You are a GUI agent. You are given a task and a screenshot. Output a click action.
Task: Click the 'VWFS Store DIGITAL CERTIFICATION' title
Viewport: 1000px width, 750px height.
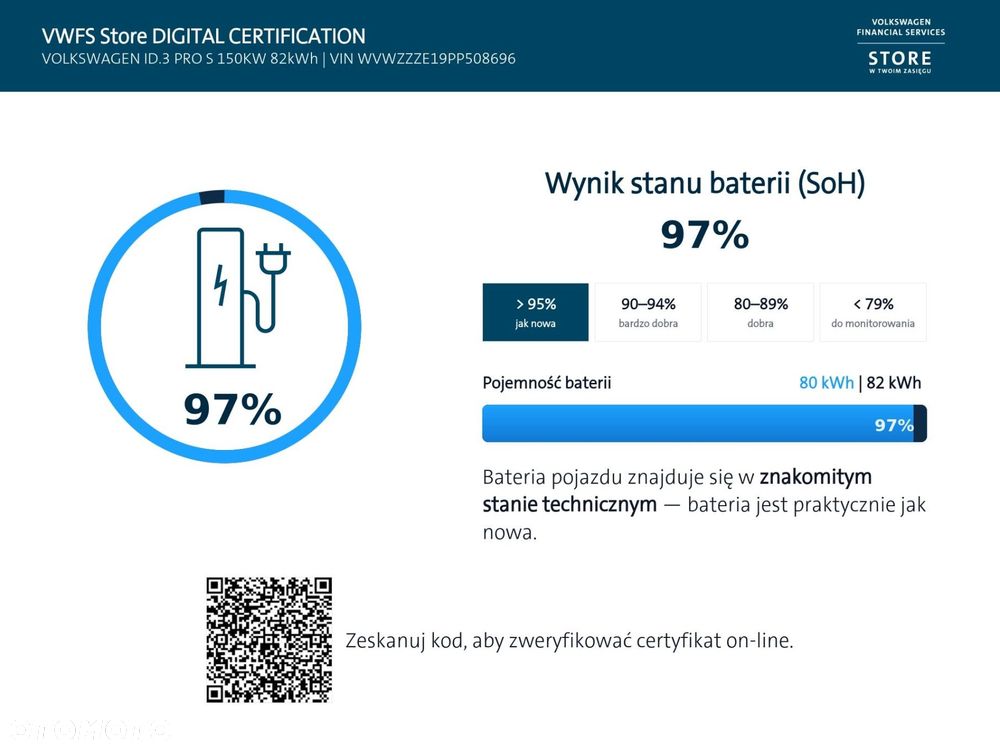203,36
